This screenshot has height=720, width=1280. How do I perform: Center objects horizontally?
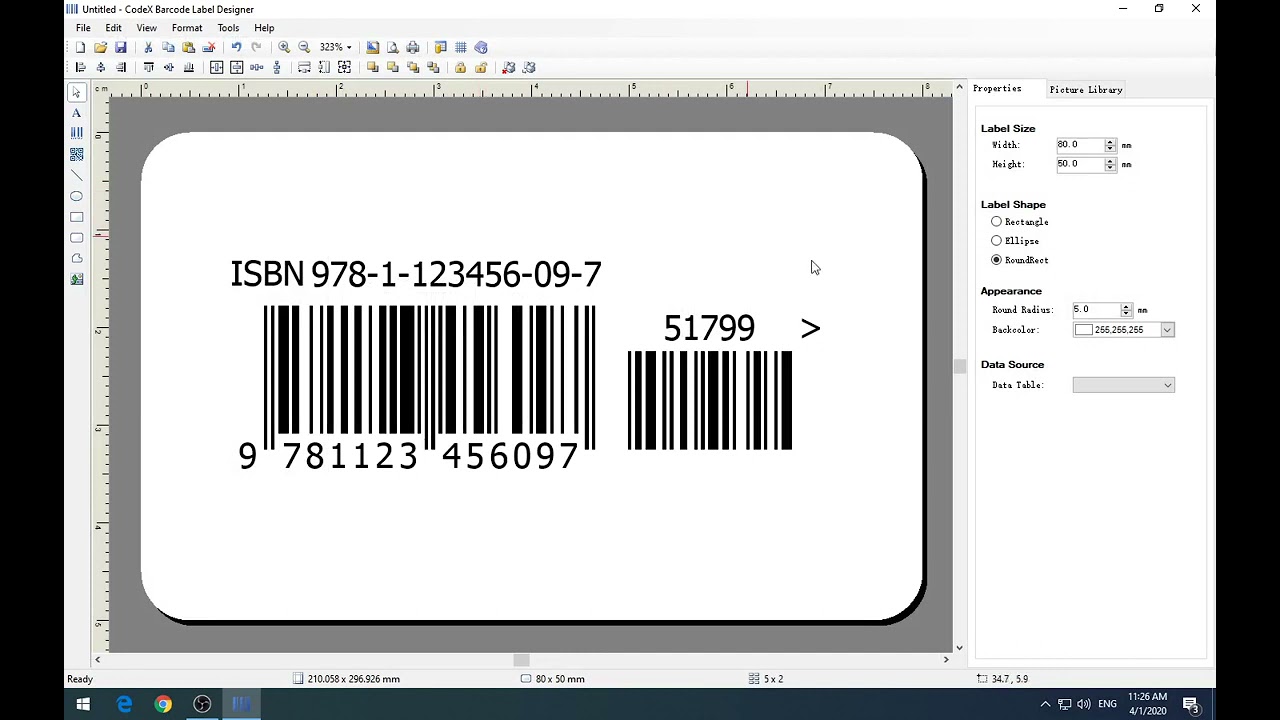(100, 67)
